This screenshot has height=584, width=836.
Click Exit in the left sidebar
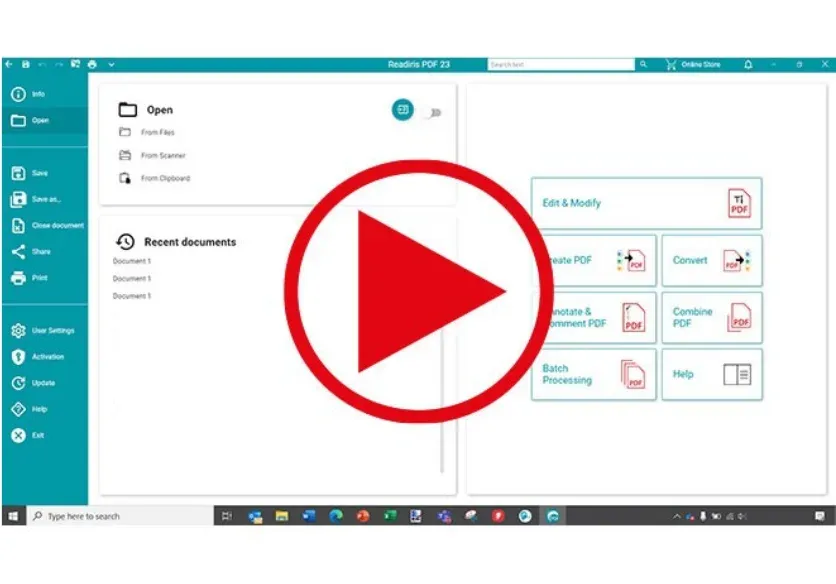coord(45,435)
